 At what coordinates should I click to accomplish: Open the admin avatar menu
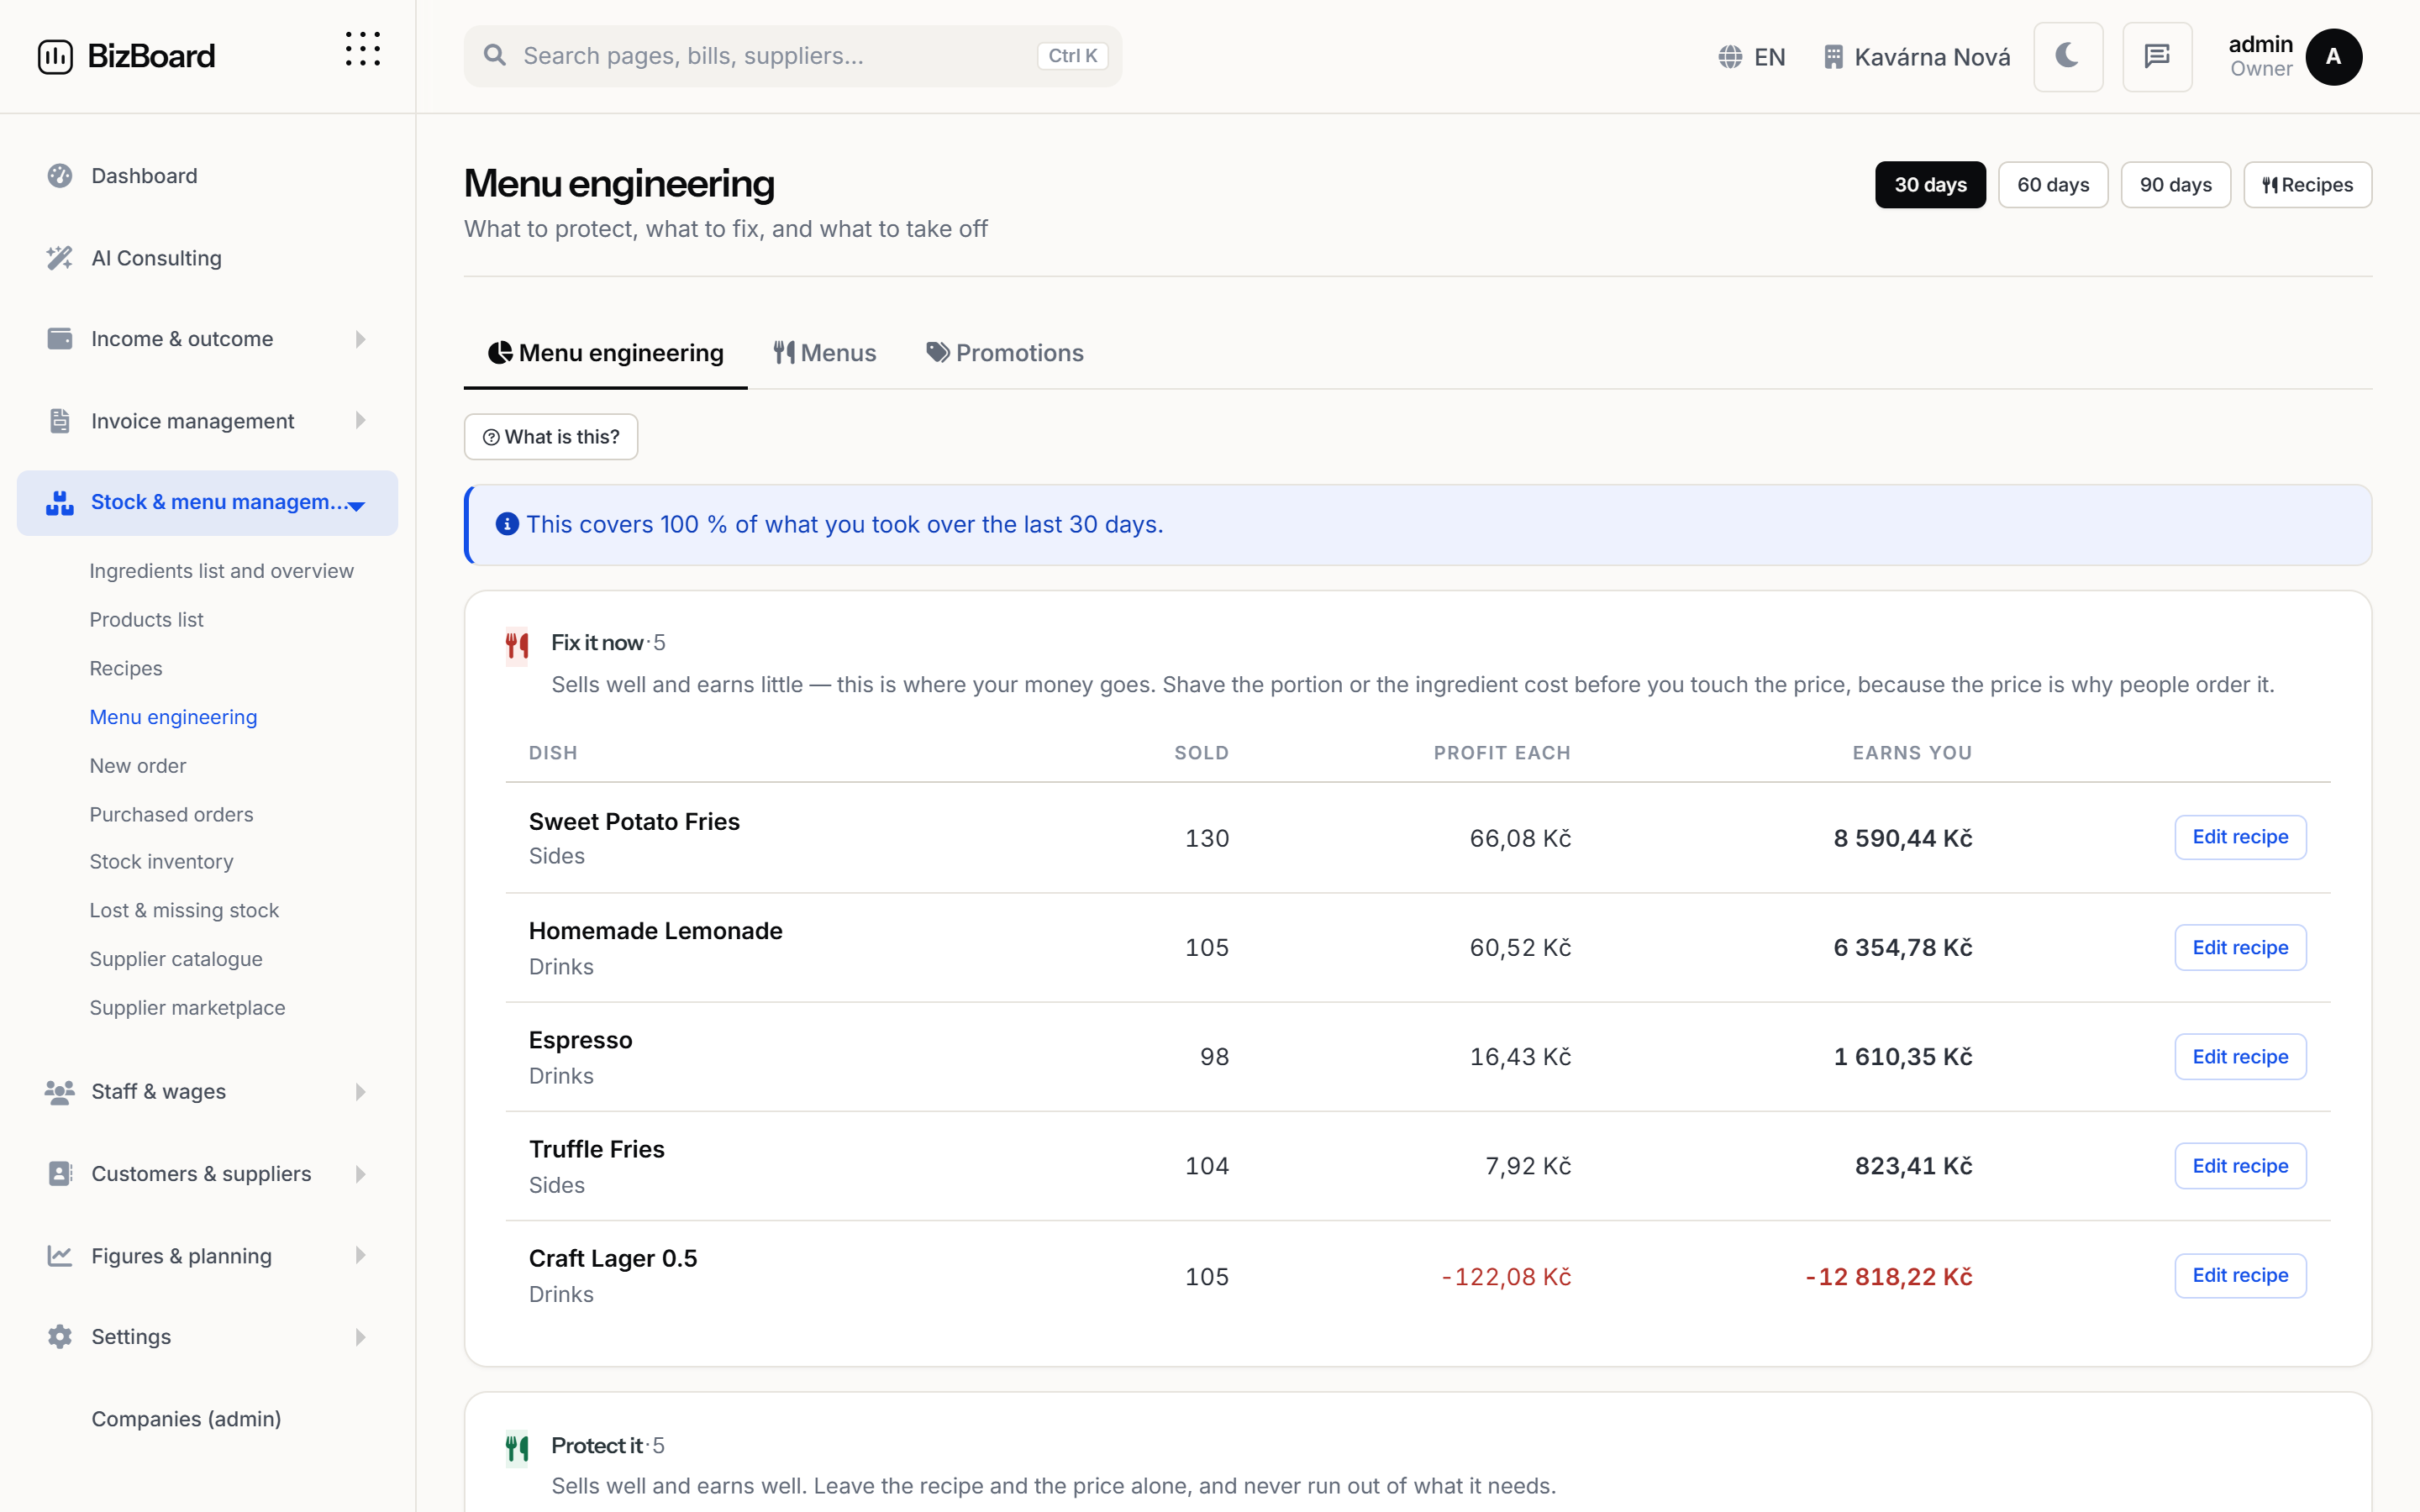click(2333, 57)
